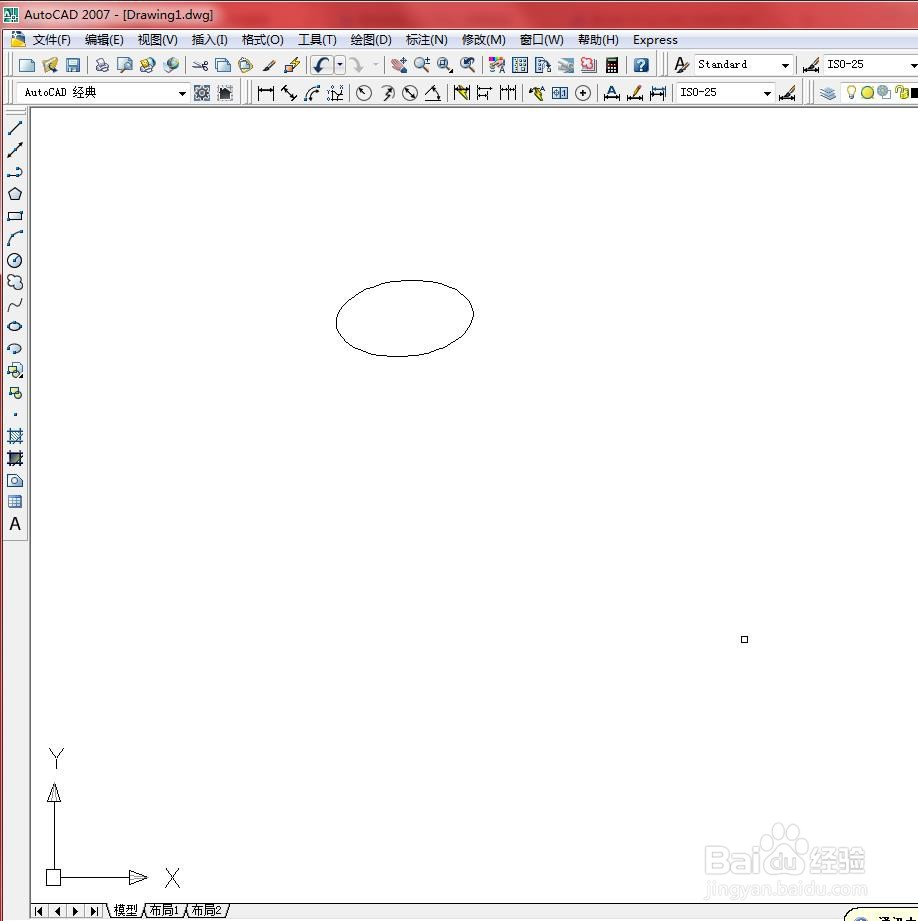Click the Zoom Realtime icon

click(x=422, y=65)
